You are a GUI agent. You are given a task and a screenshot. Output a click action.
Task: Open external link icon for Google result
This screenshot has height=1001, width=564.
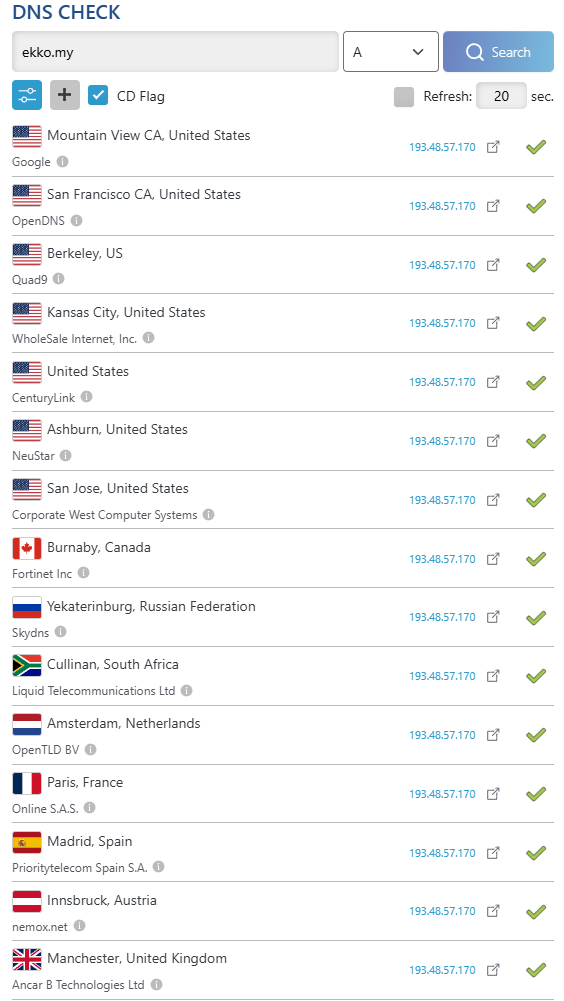pyautogui.click(x=493, y=147)
